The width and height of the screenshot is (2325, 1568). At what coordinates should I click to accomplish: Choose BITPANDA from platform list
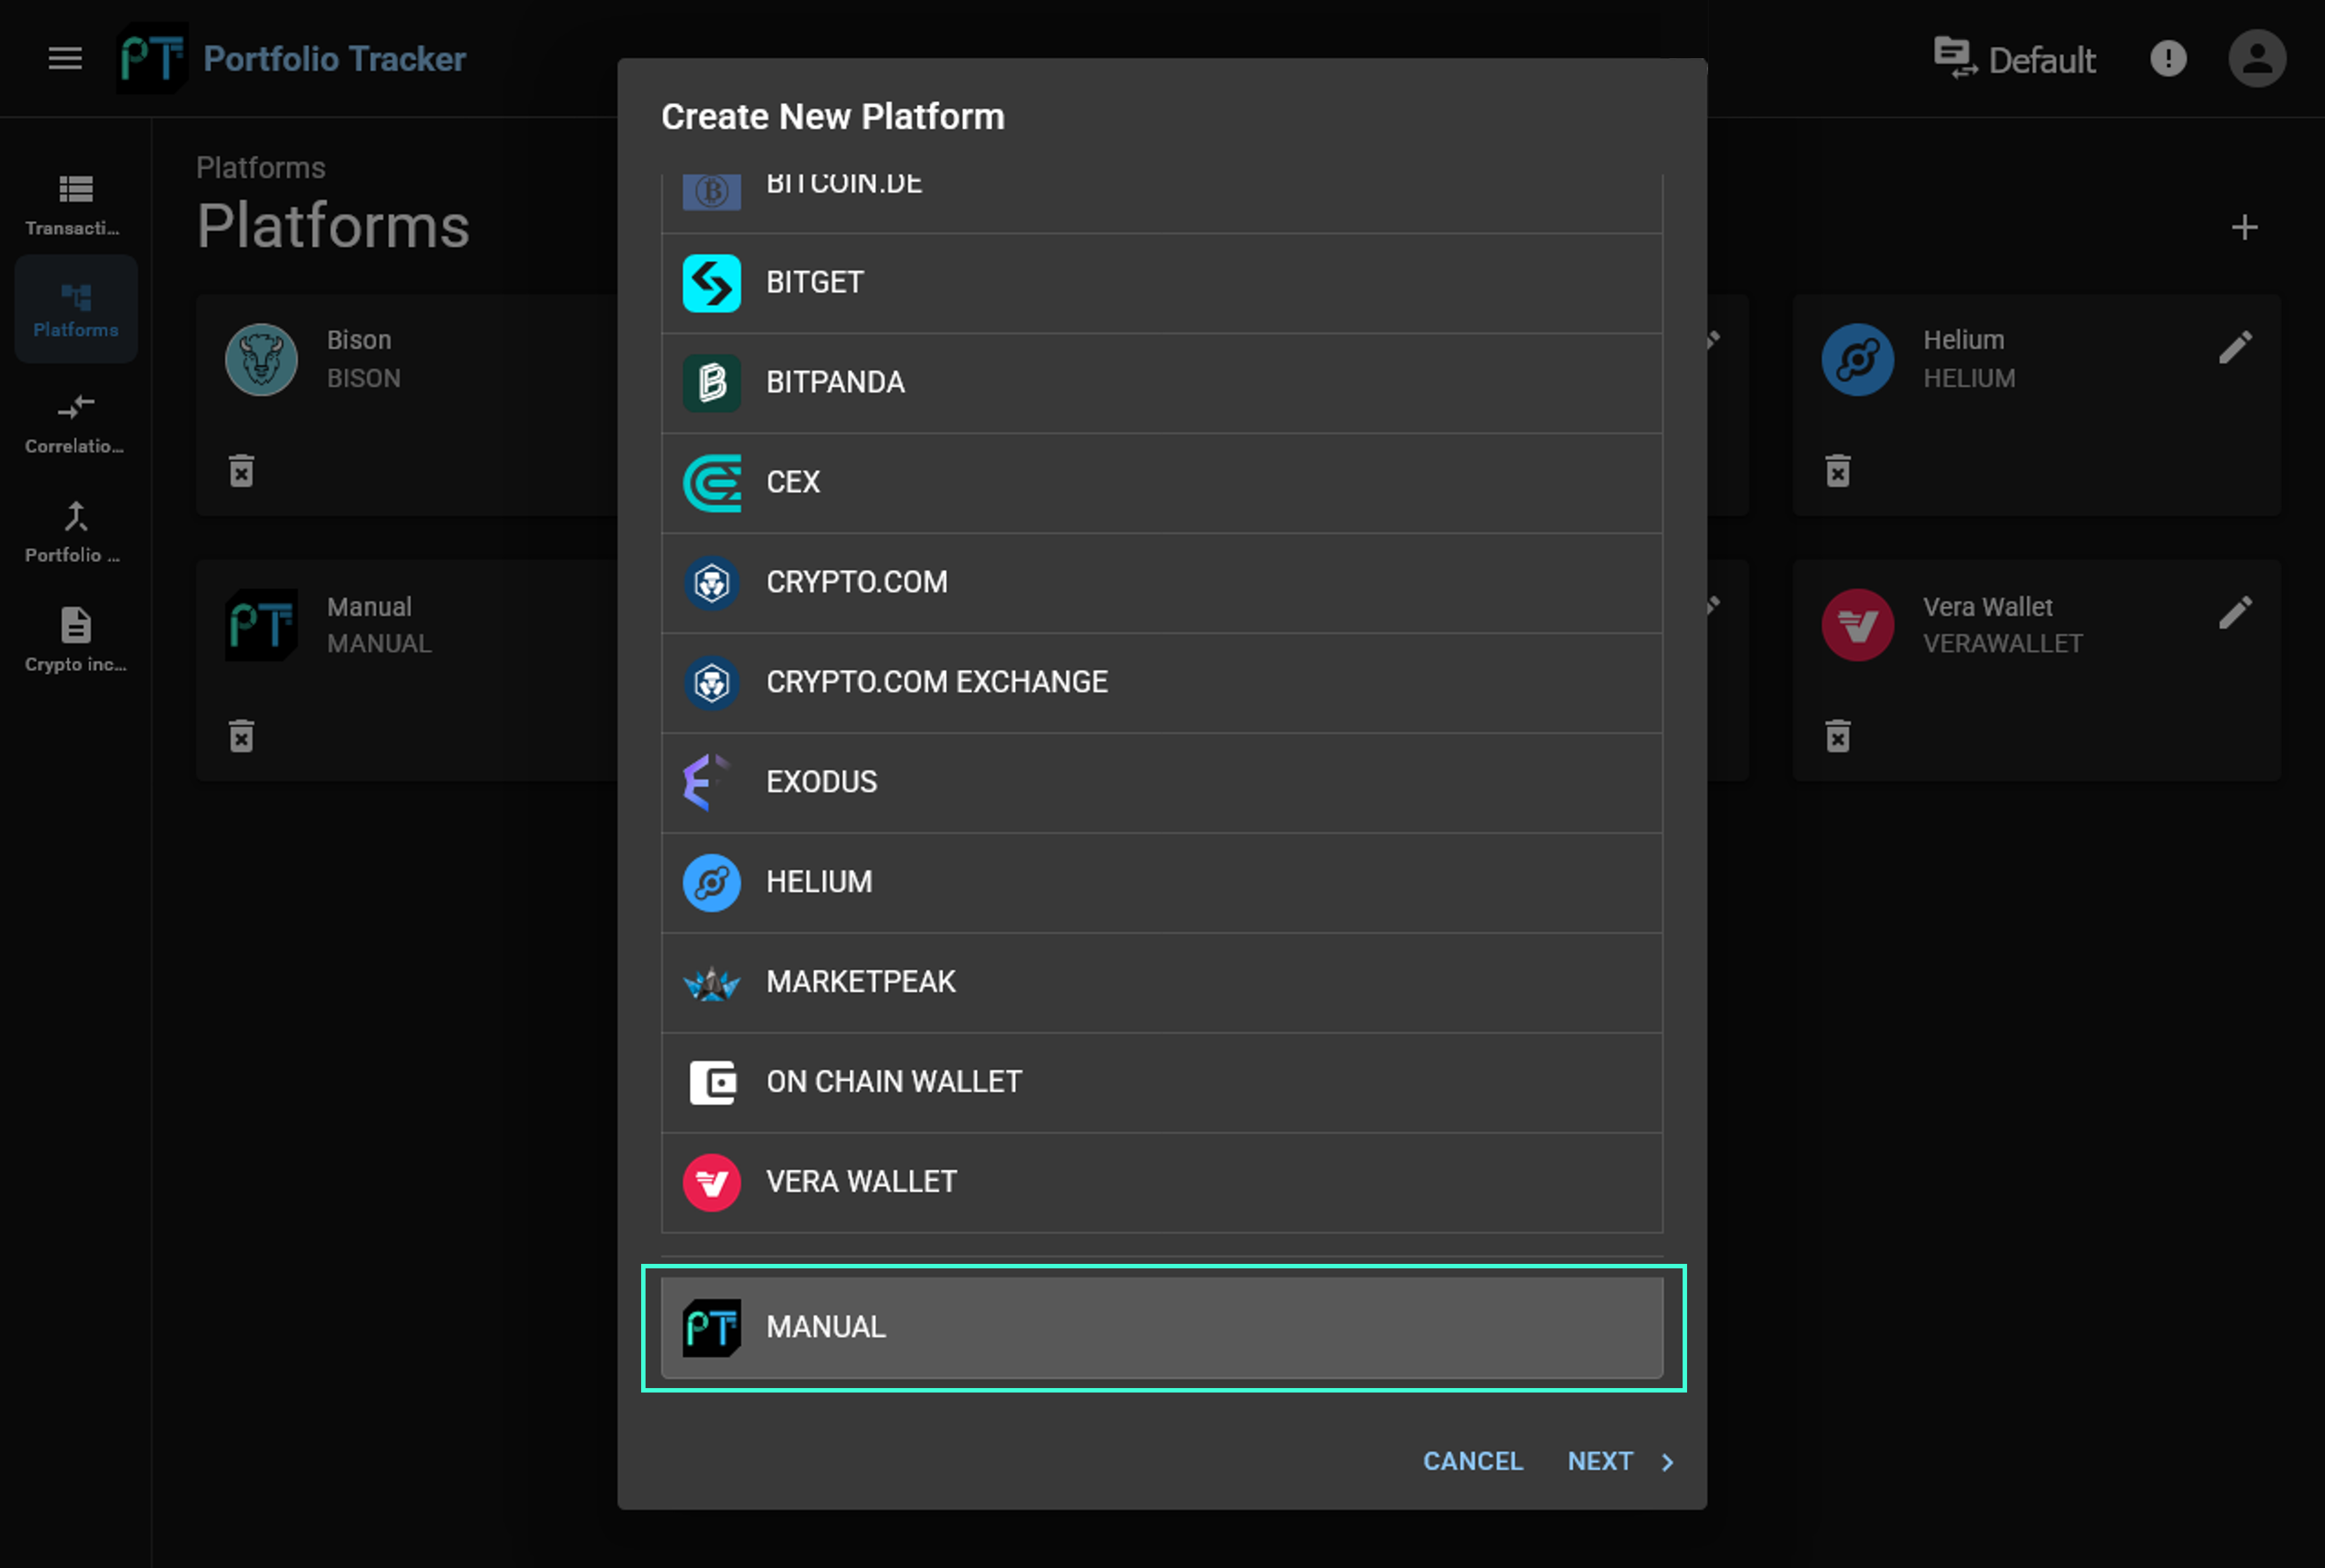click(1161, 383)
